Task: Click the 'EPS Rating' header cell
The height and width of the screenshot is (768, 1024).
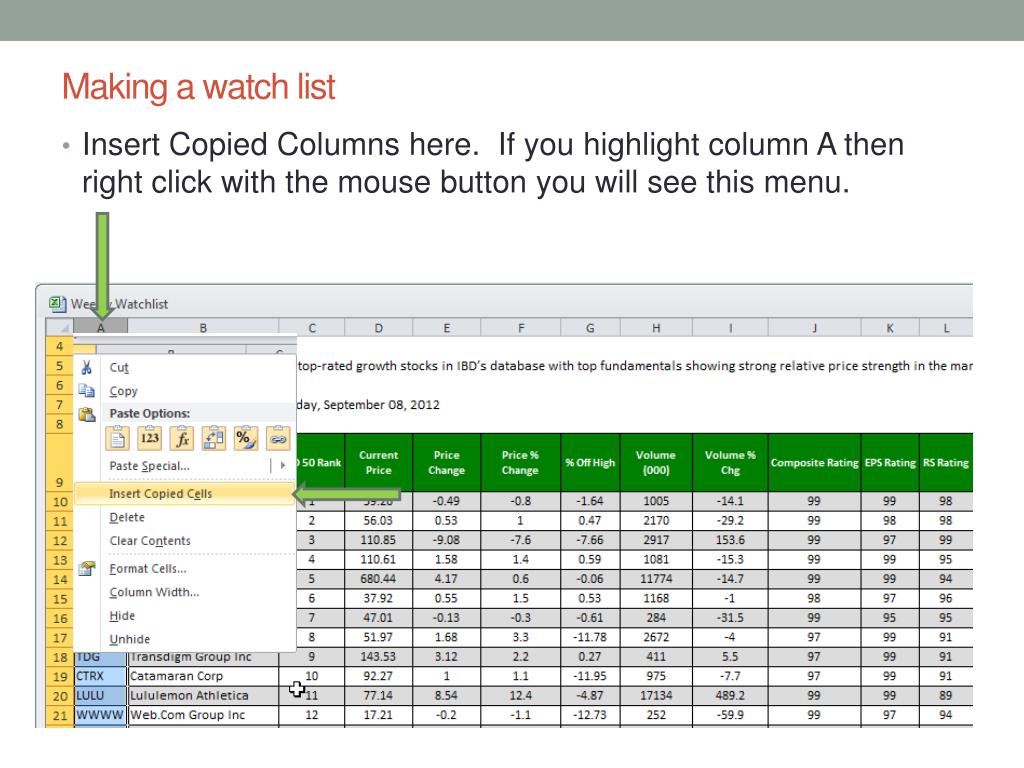Action: [x=890, y=462]
